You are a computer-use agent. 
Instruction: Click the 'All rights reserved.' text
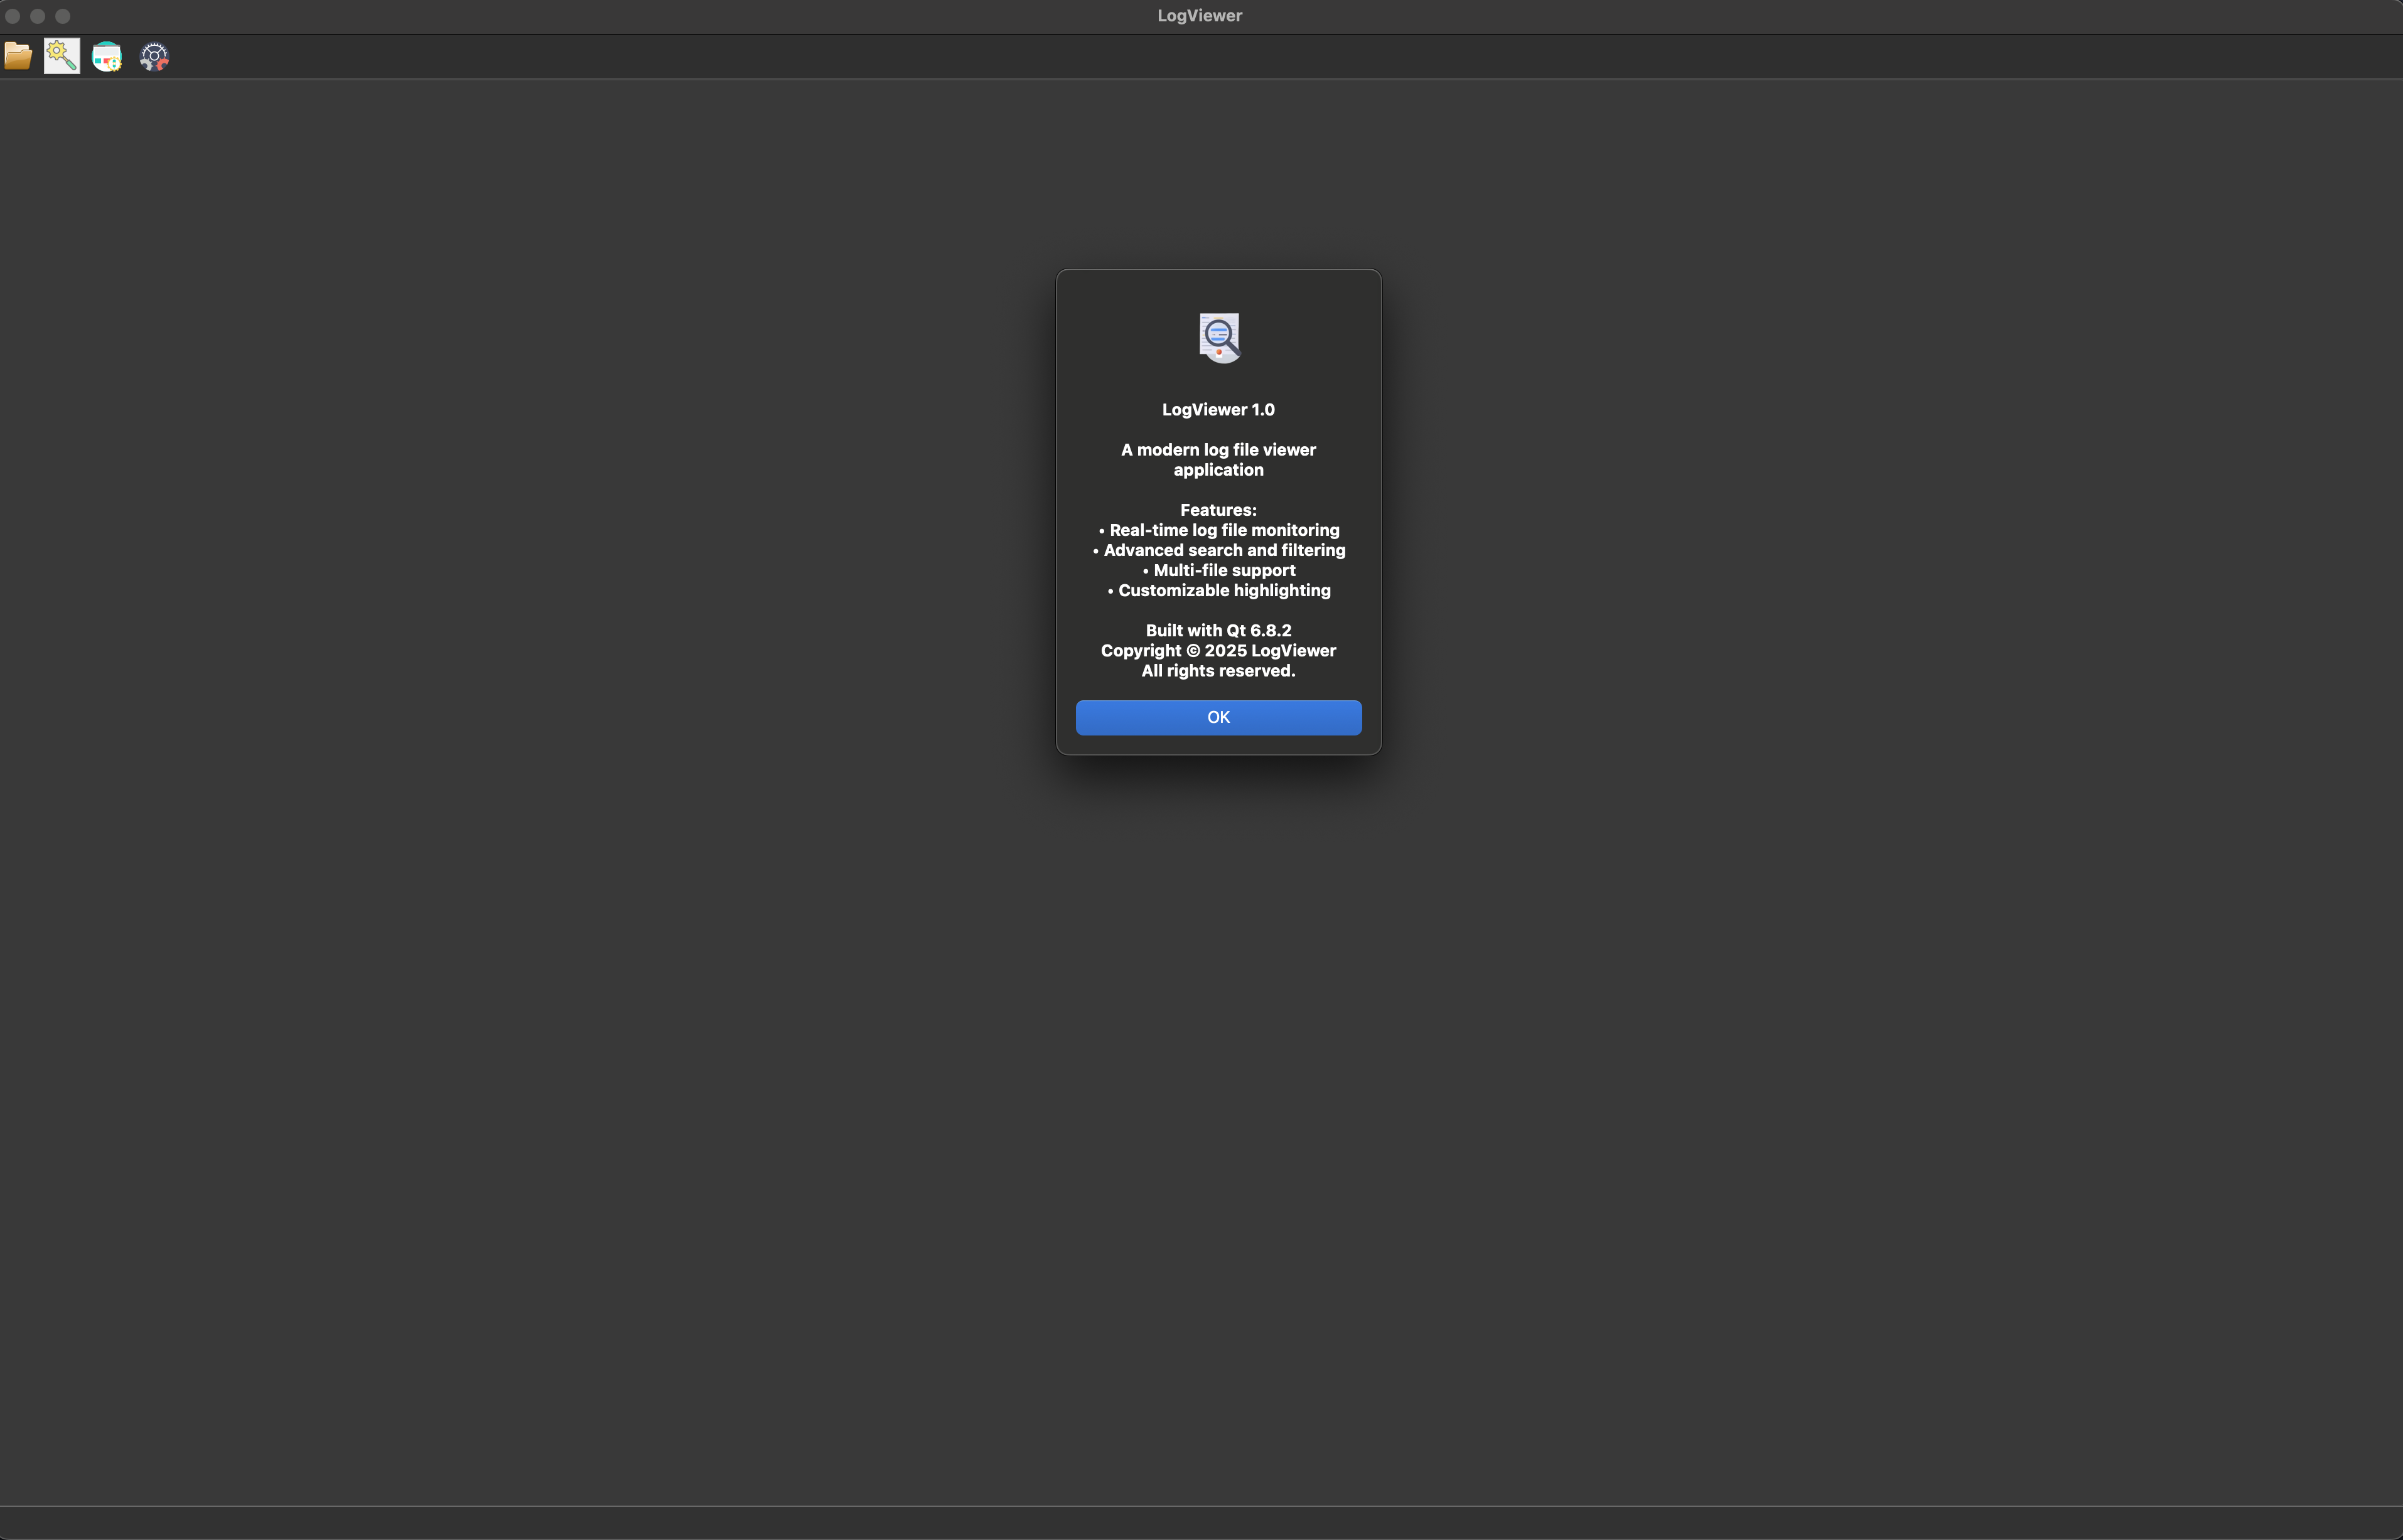1218,670
